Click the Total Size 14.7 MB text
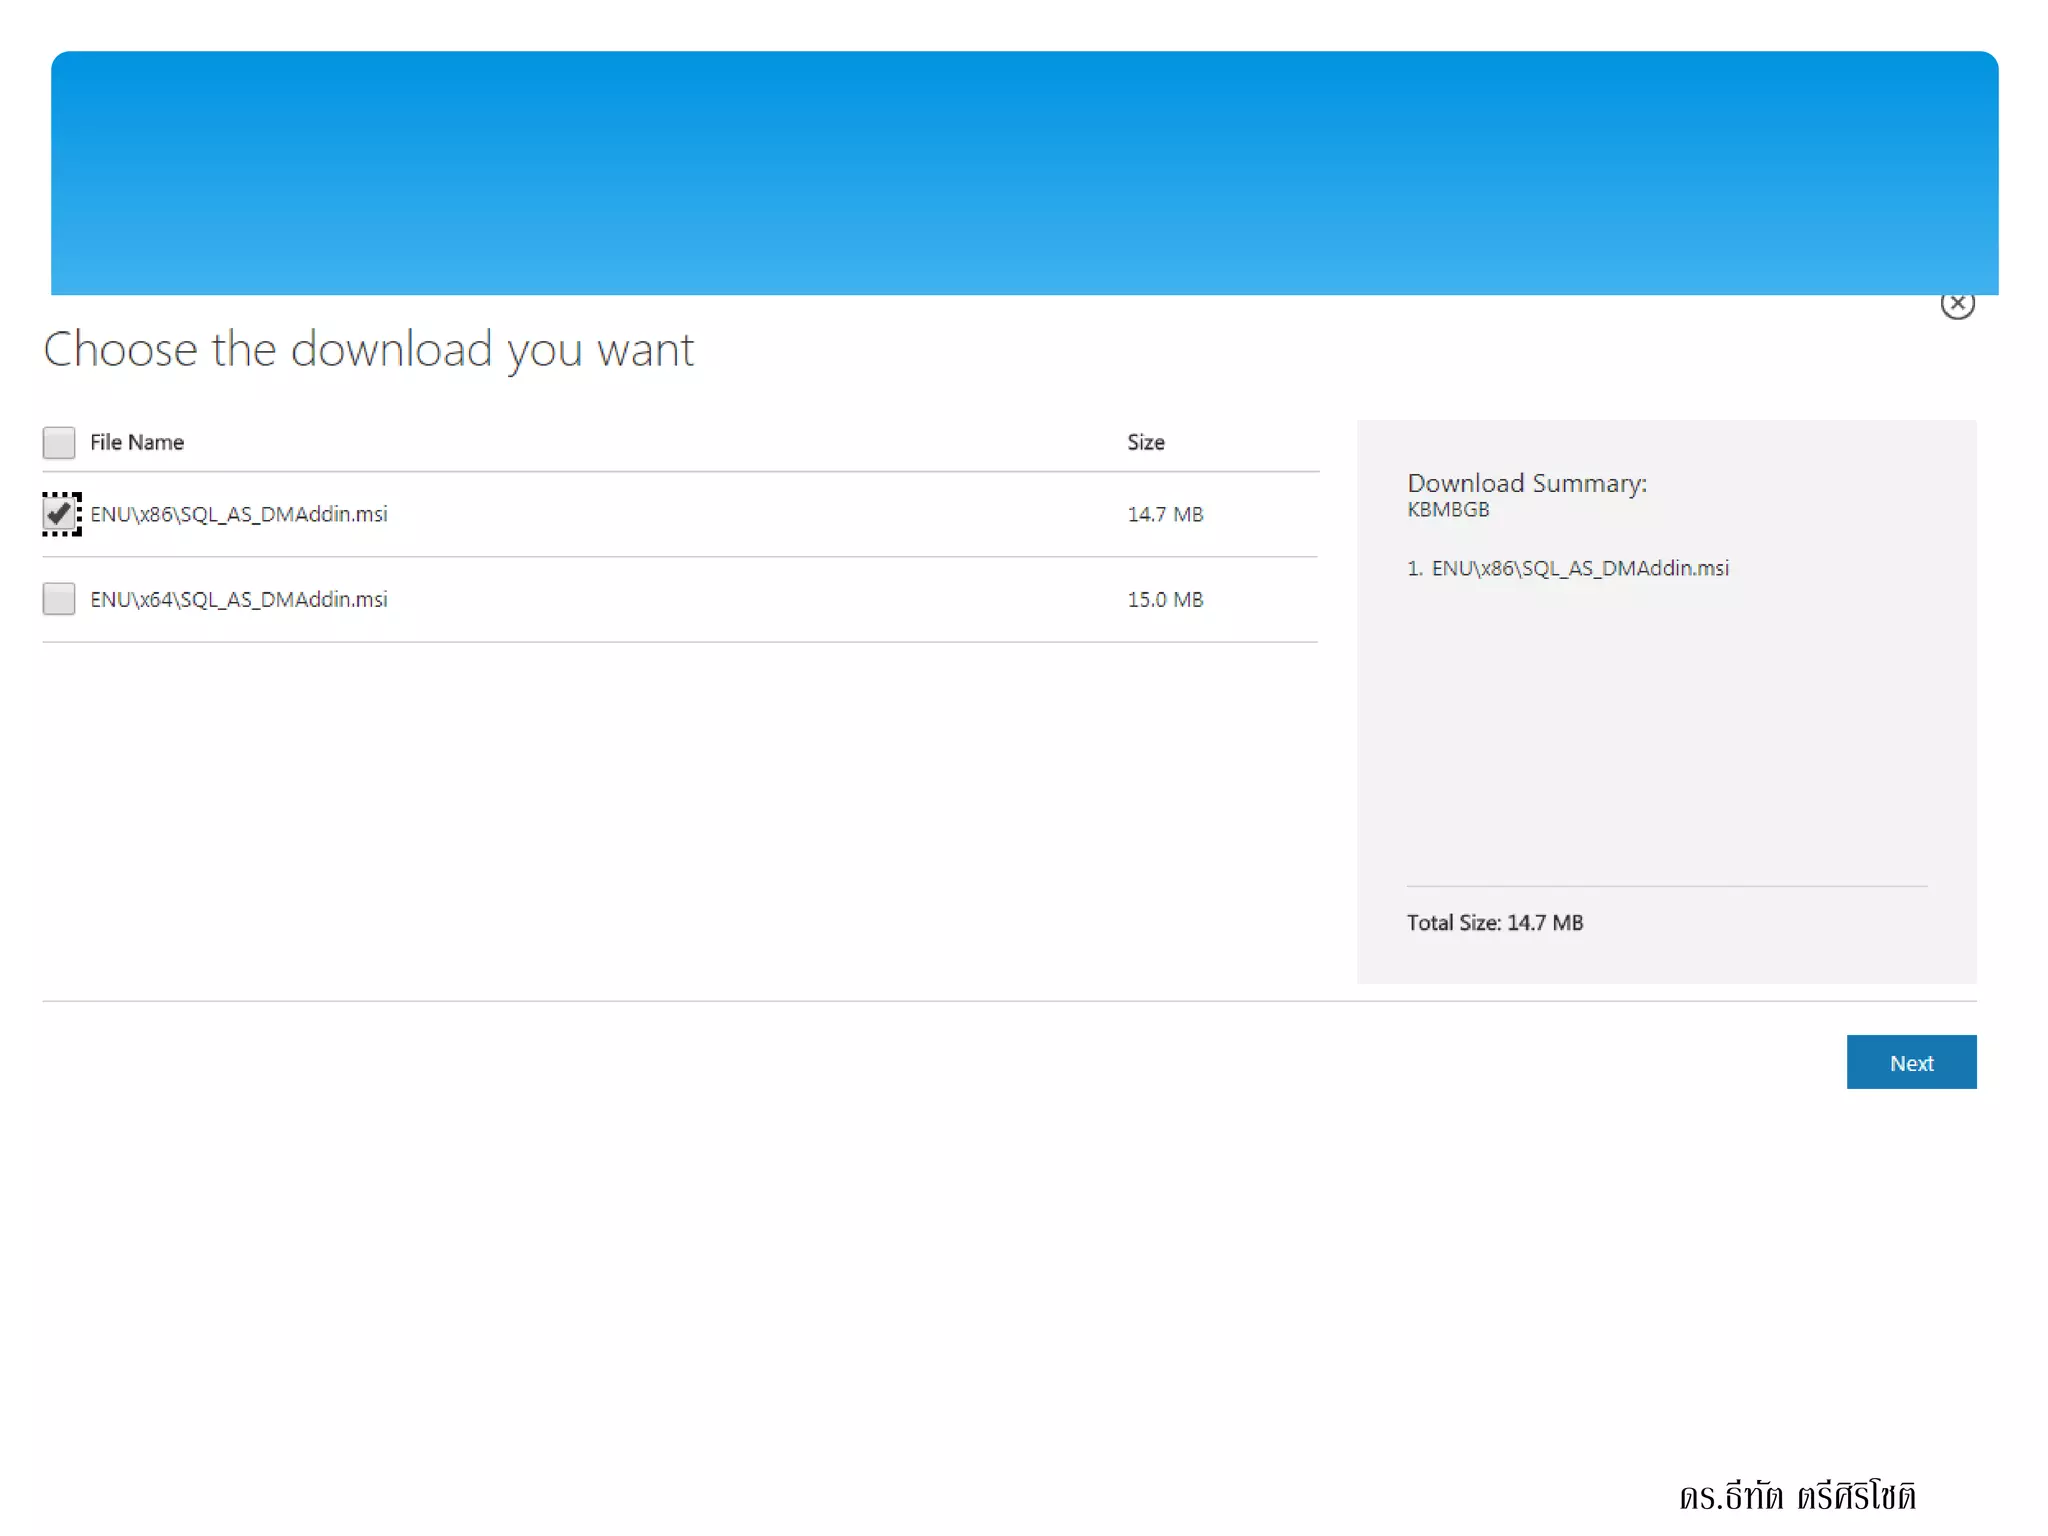Image resolution: width=2048 pixels, height=1536 pixels. 1494,923
